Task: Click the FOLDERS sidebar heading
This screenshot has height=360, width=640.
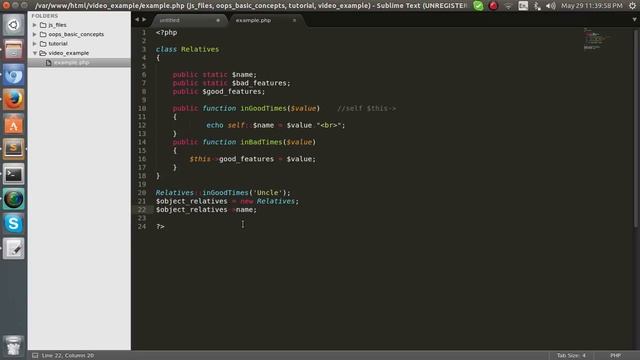Action: click(x=44, y=16)
